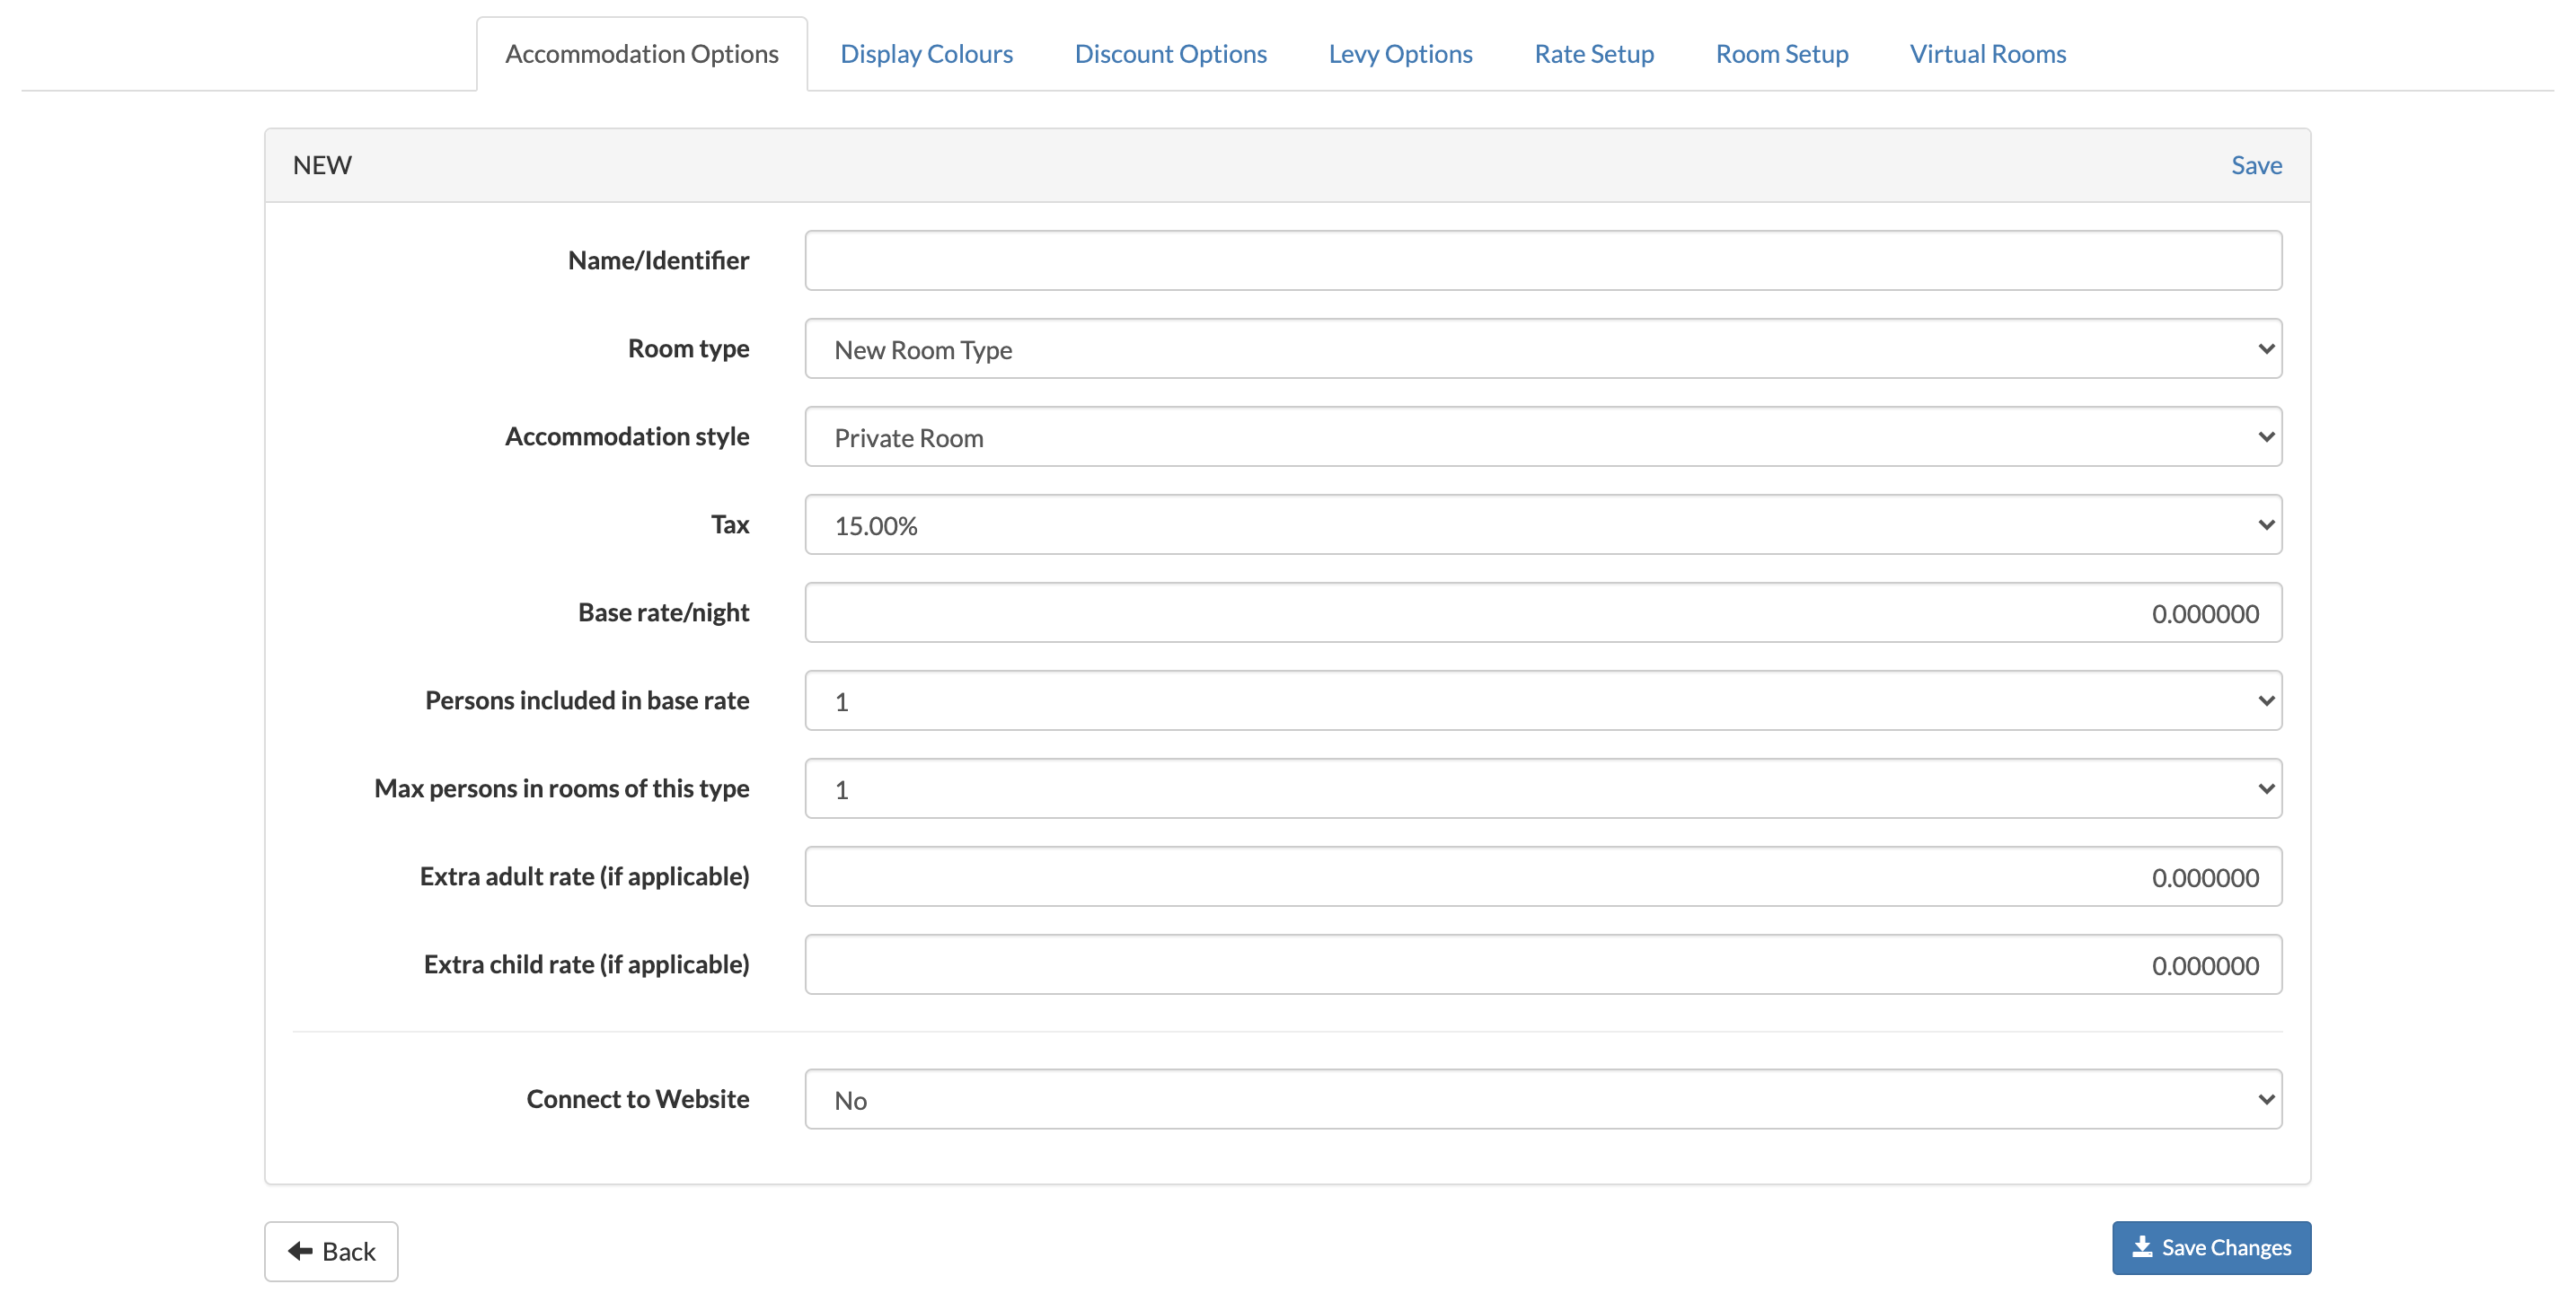Click the Back button
Viewport: 2576px width, 1293px height.
(331, 1250)
